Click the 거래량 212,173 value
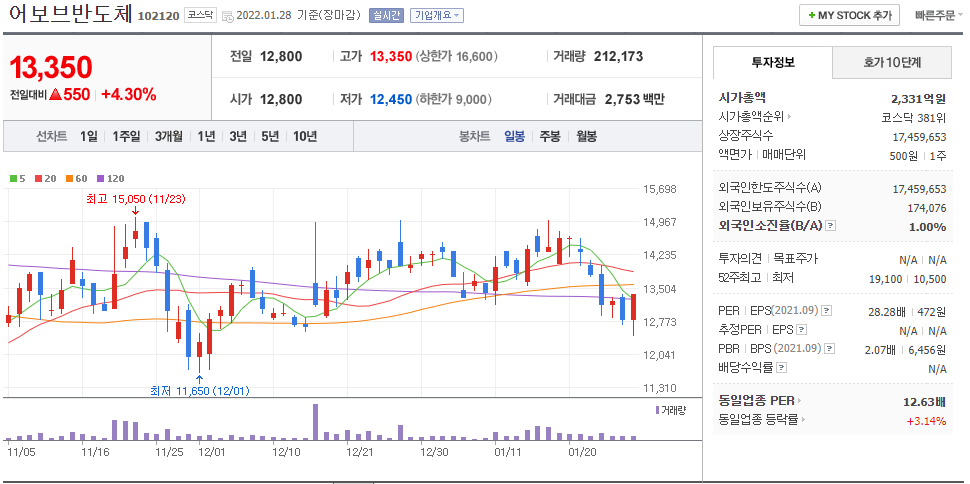The width and height of the screenshot is (970, 484). click(618, 57)
